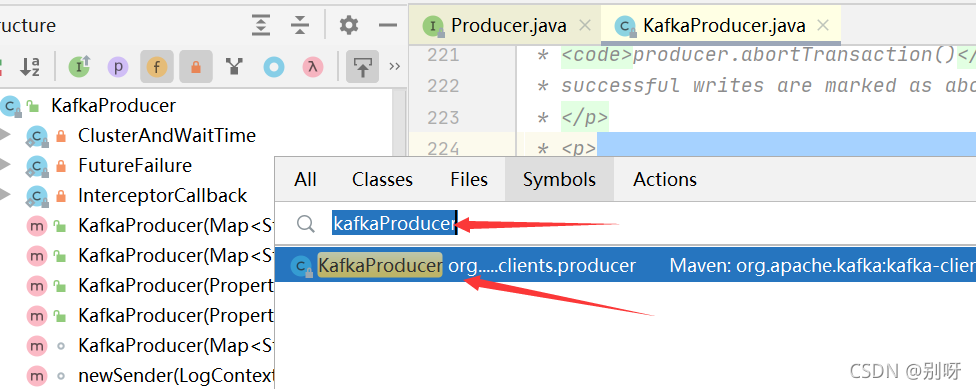The width and height of the screenshot is (976, 389).
Task: Select the ClusterAndWaitTime class
Action: 167,135
